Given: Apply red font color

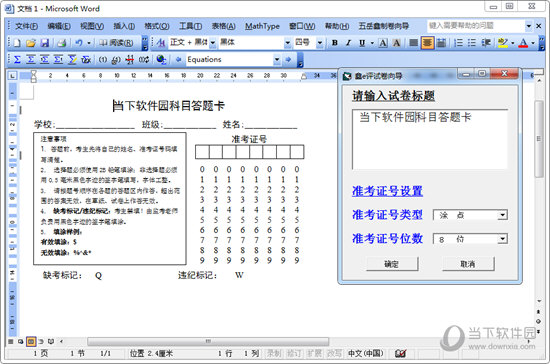Looking at the screenshot, I should click(x=523, y=43).
